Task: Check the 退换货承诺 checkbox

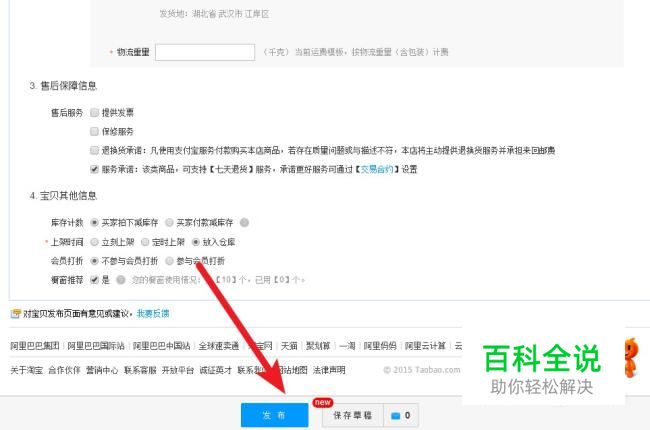Action: tap(95, 150)
